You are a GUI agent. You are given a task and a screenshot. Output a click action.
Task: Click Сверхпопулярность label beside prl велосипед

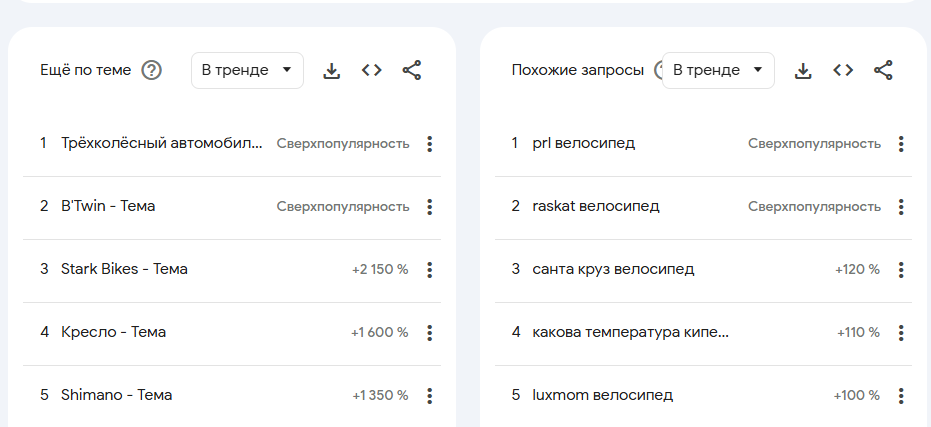[x=814, y=144]
